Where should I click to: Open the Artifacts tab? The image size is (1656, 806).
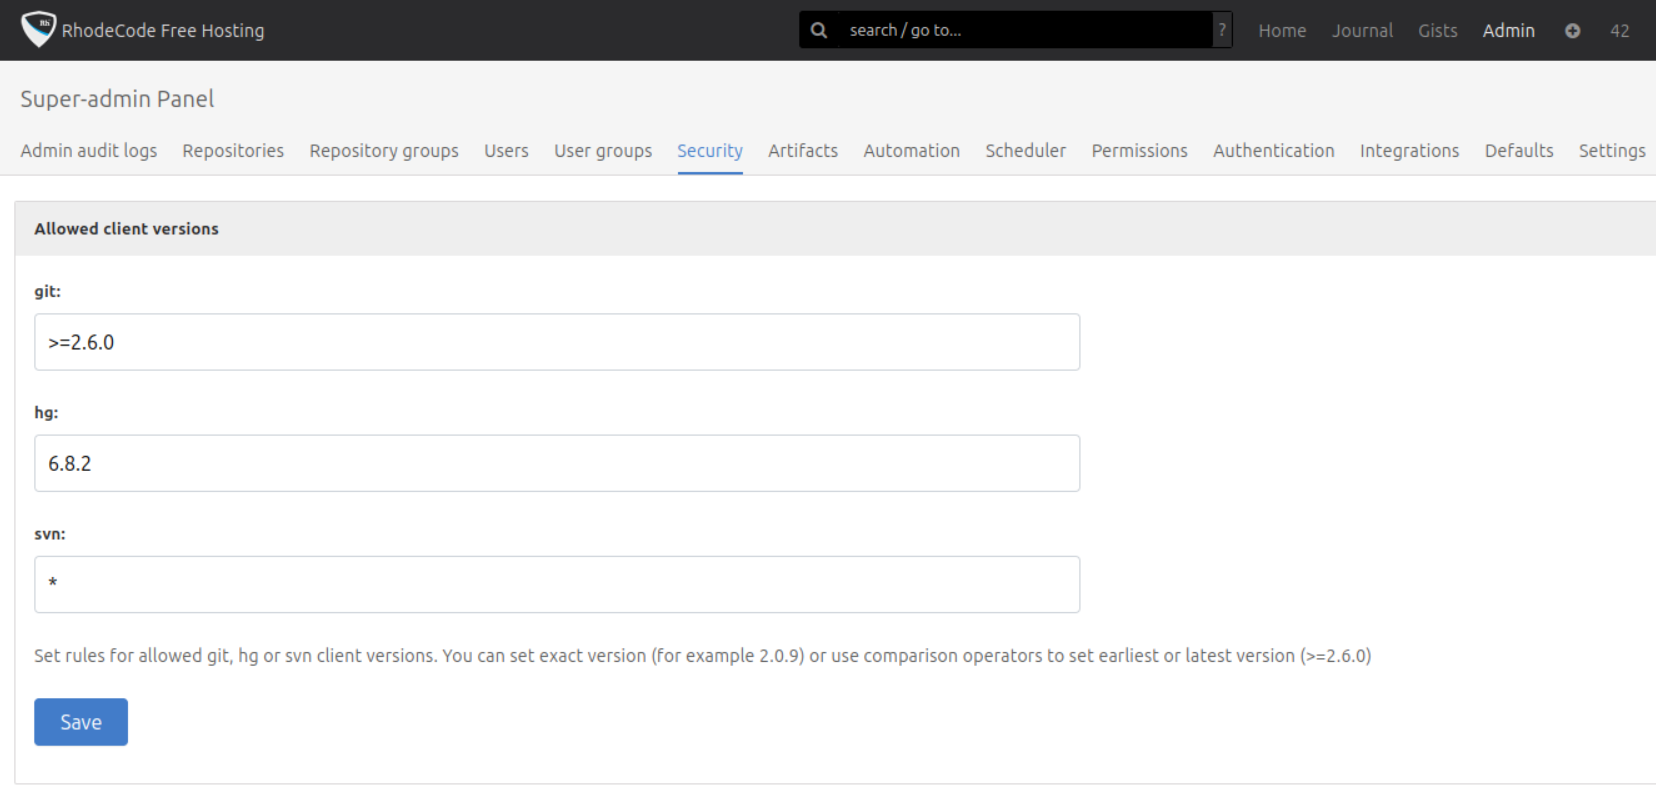pos(803,151)
